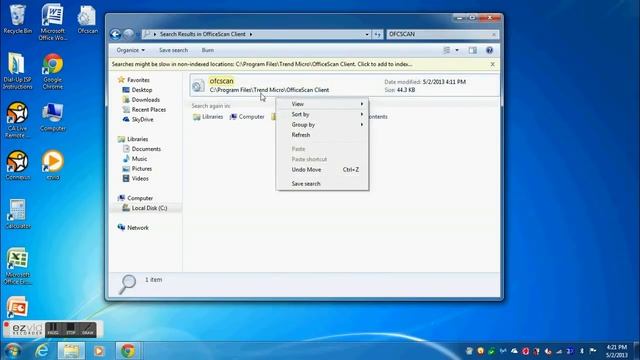Refresh the Explorer address bar
640x360 pixels.
point(378,34)
